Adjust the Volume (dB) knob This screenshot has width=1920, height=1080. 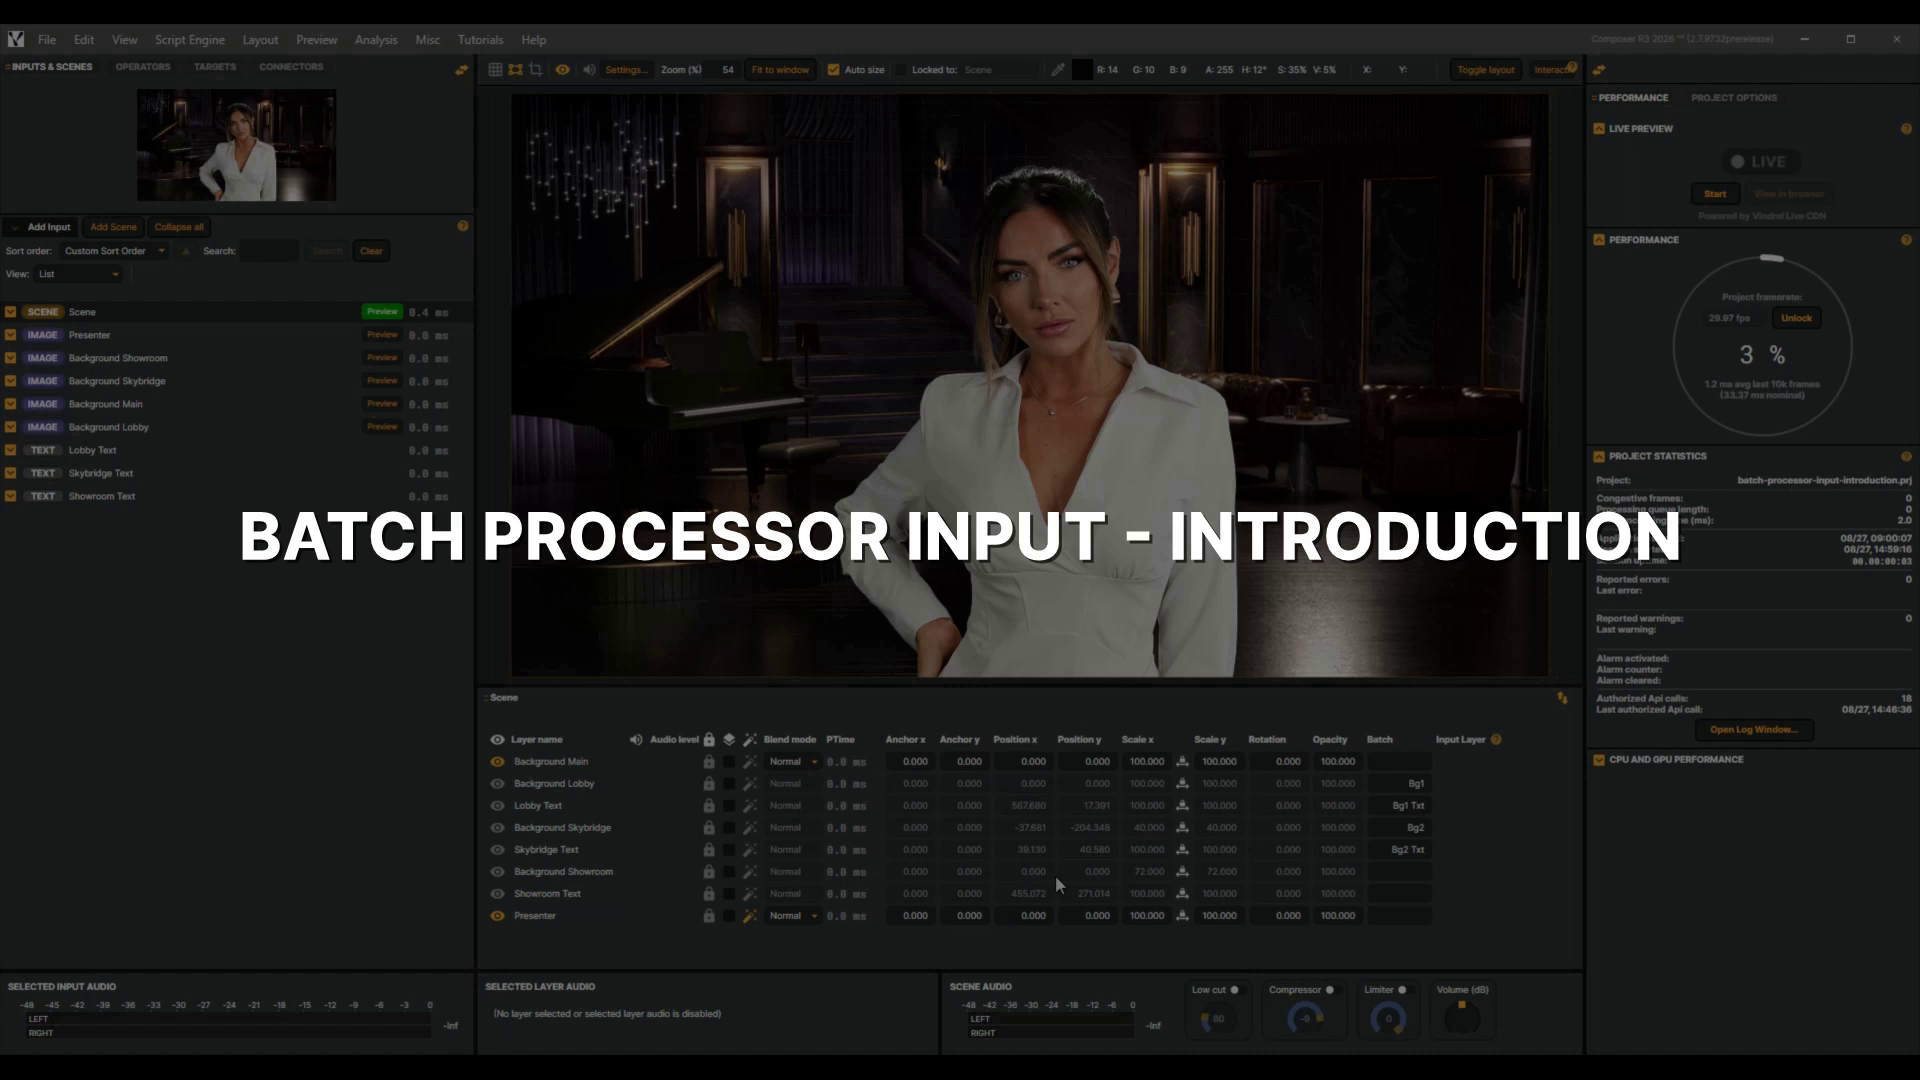(x=1462, y=1018)
